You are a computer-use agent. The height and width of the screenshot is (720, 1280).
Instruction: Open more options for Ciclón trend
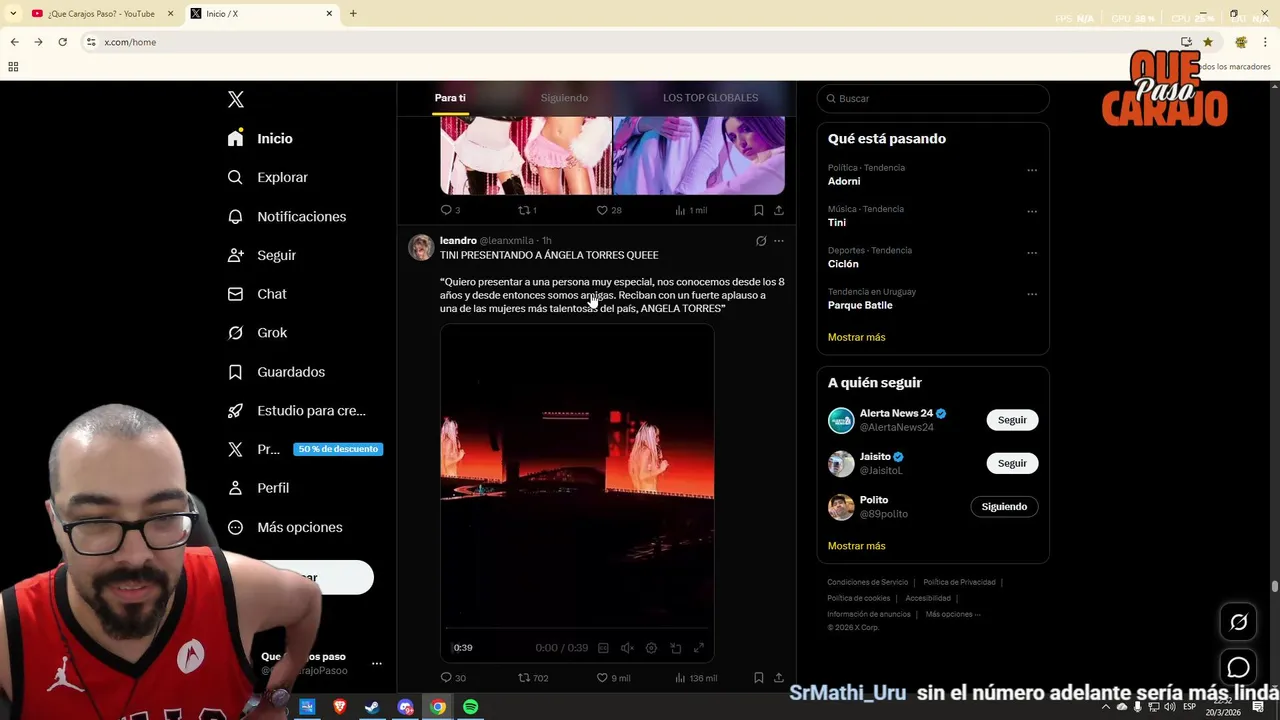point(1032,253)
